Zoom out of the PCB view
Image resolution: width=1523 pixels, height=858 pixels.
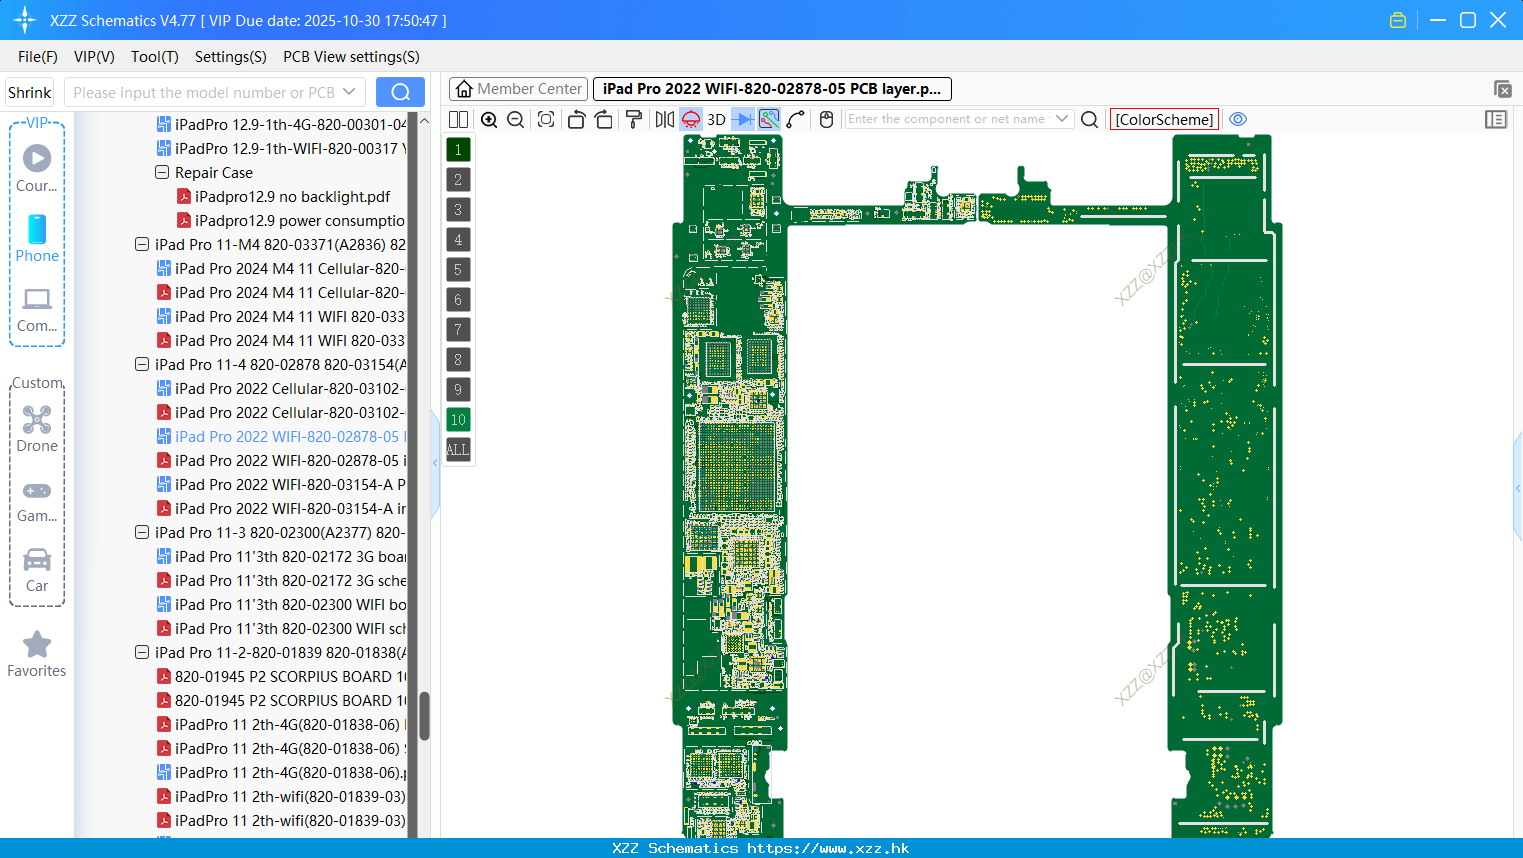[x=516, y=119]
